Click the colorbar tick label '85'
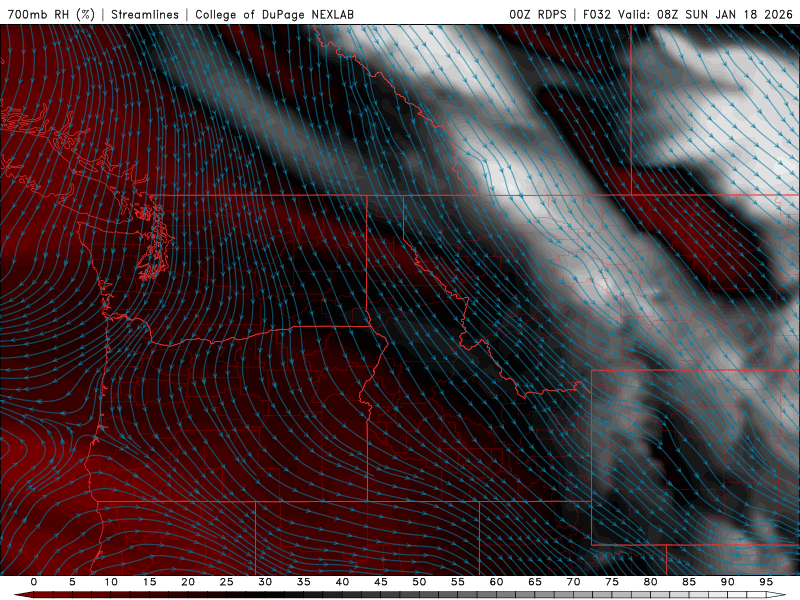 (x=689, y=582)
